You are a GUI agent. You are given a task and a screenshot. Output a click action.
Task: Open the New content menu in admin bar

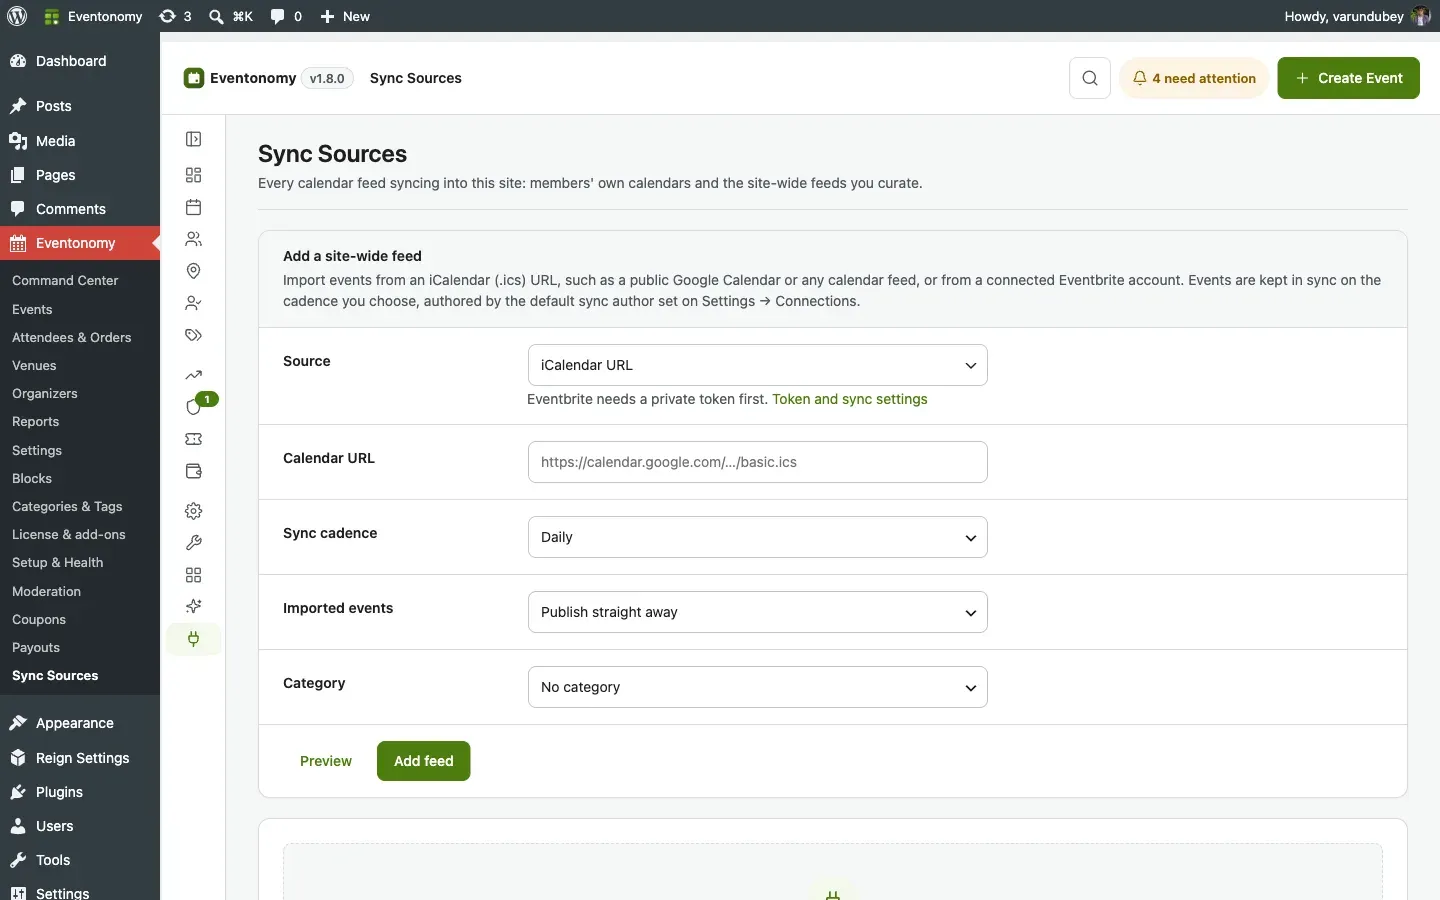coord(345,16)
